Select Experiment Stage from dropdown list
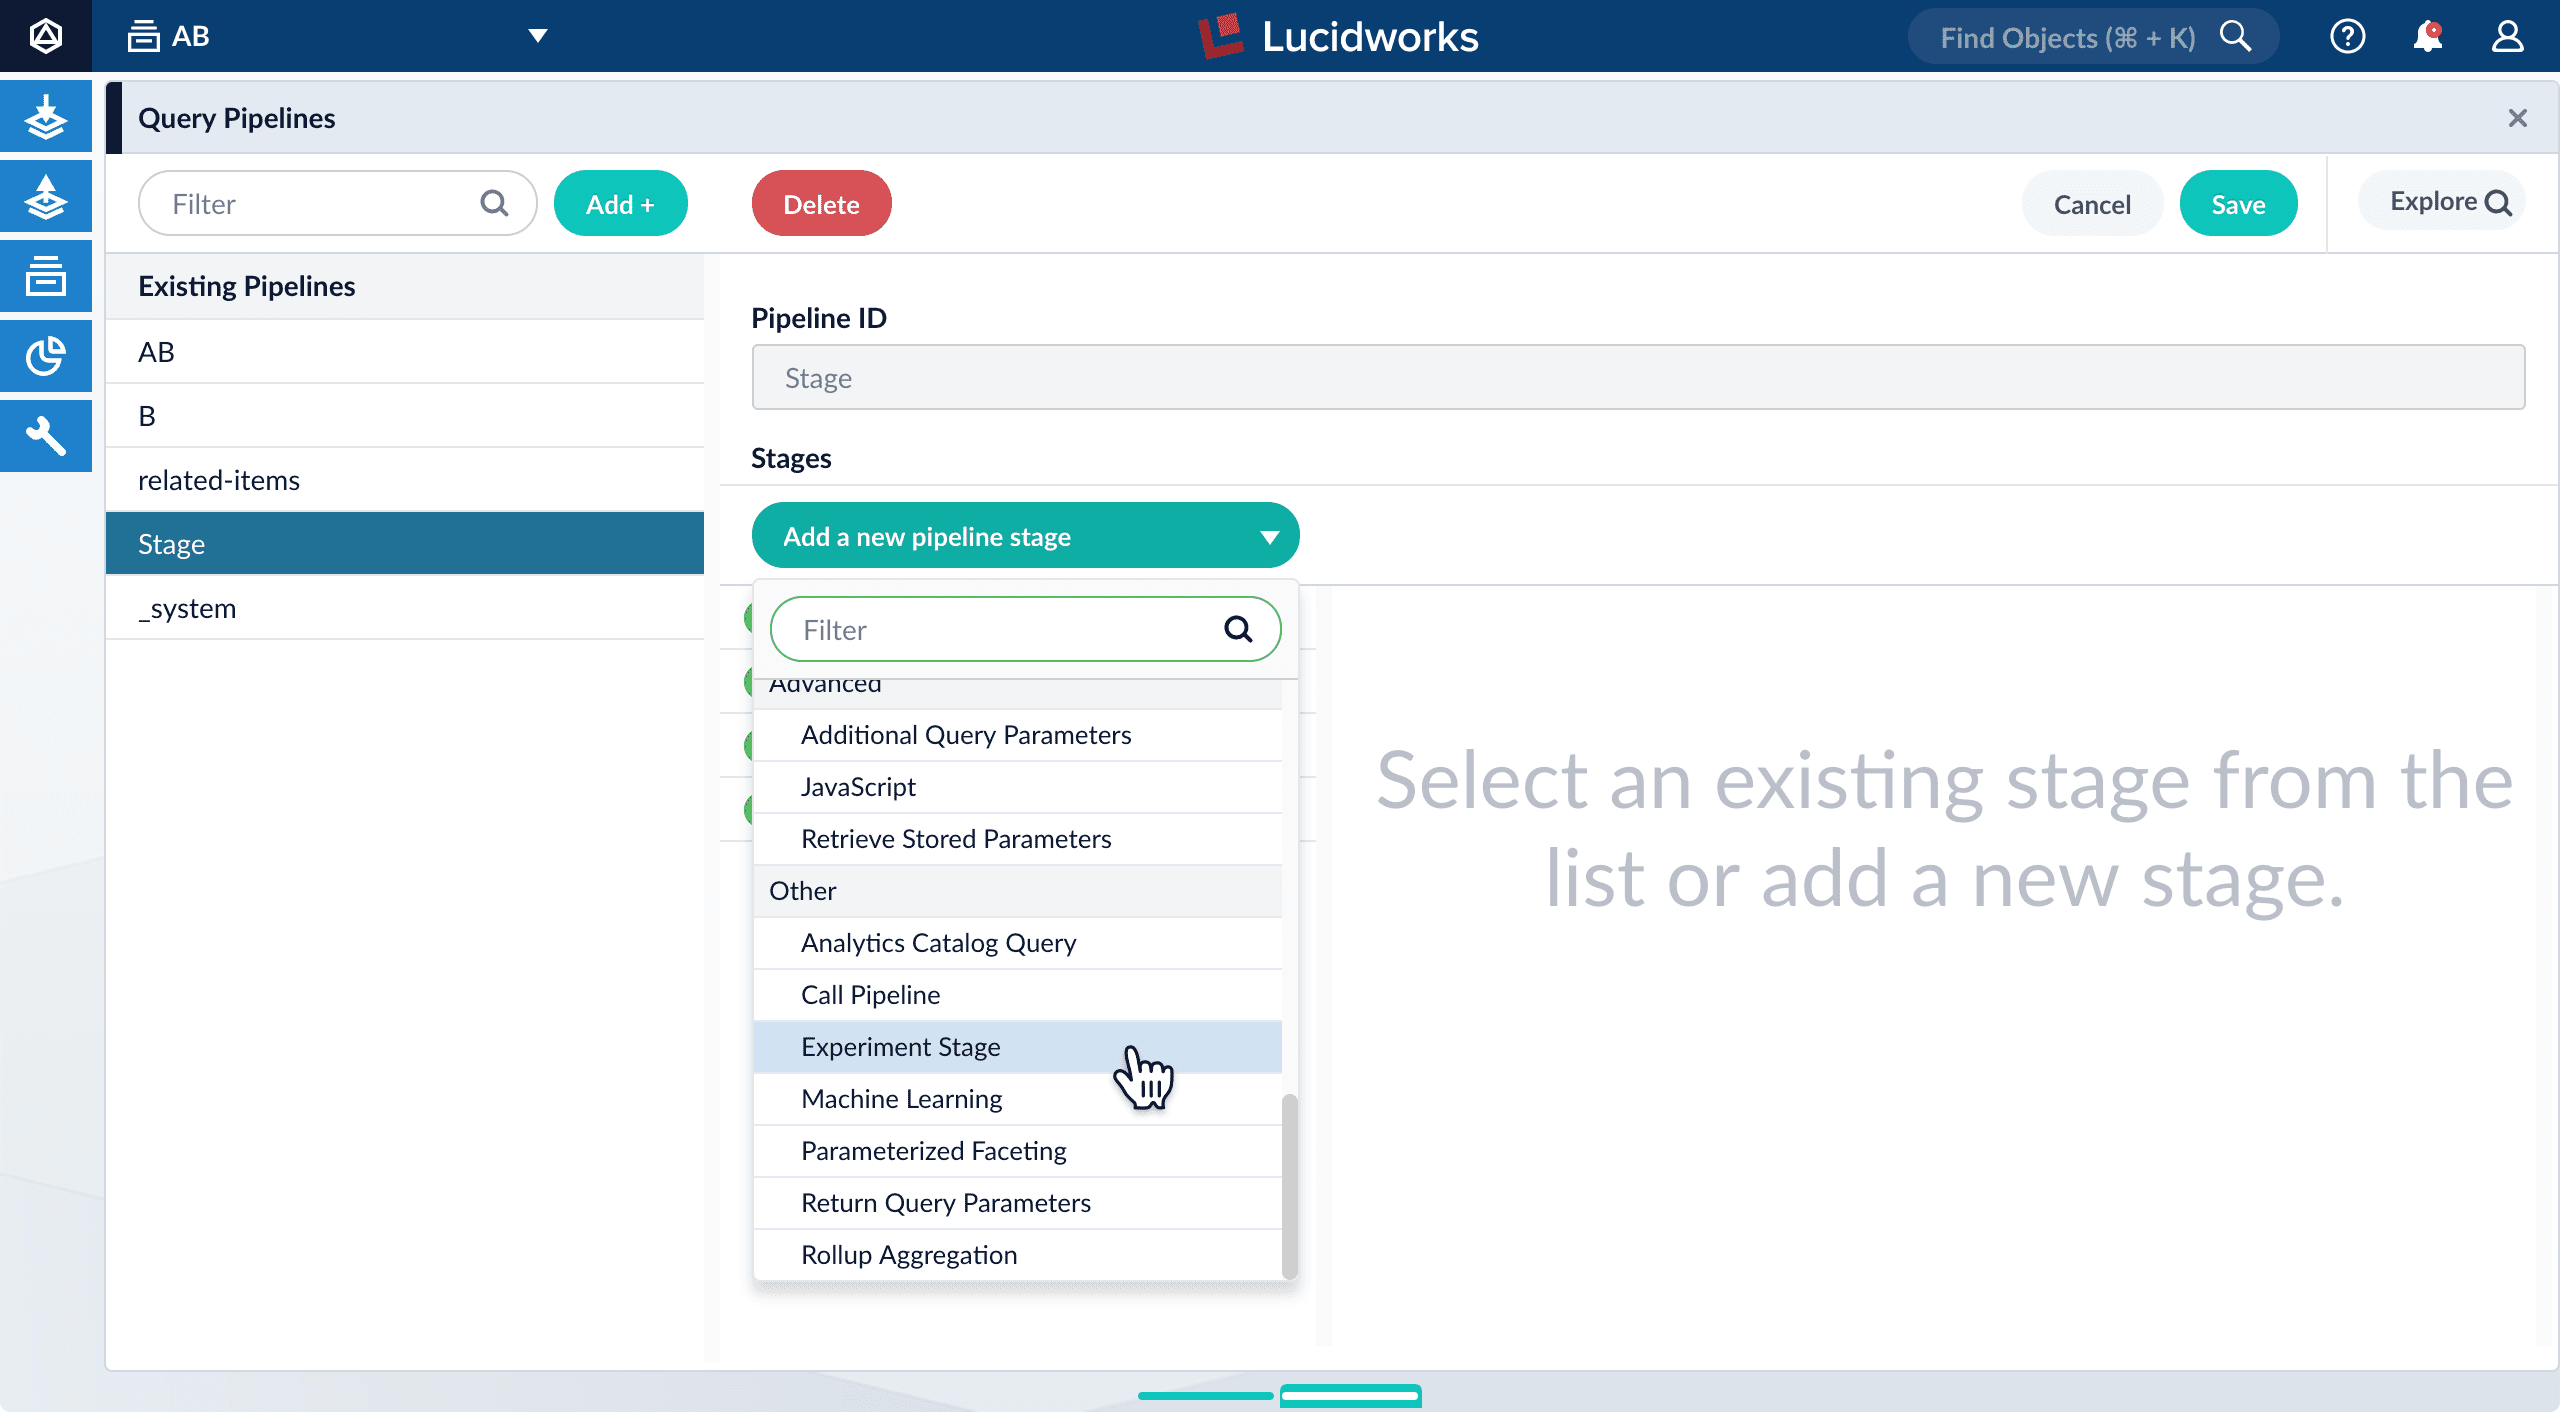Screen dimensions: 2560x1412 pos(900,1045)
